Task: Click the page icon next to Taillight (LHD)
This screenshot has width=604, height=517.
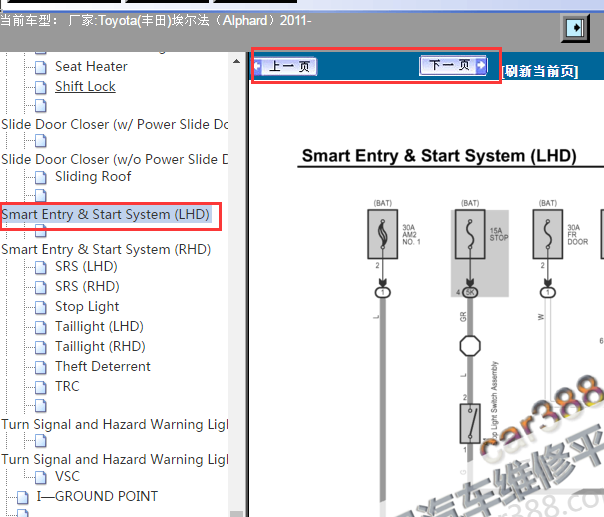Action: pos(41,327)
